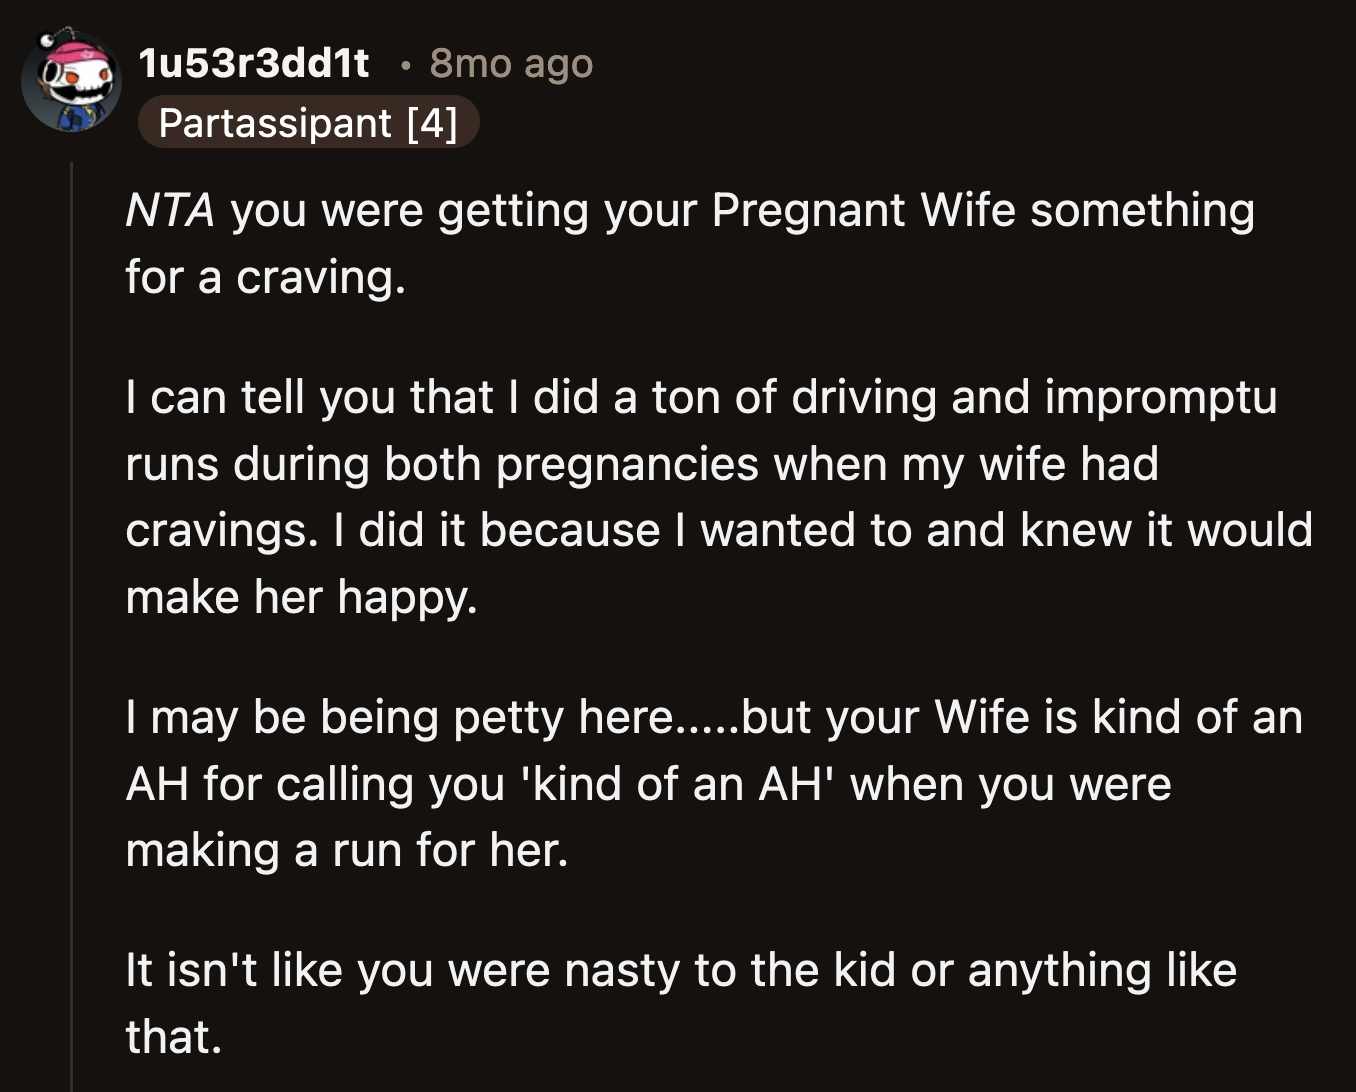The width and height of the screenshot is (1356, 1092).
Task: Click the first paragraph of the comment
Action: click(x=600, y=242)
